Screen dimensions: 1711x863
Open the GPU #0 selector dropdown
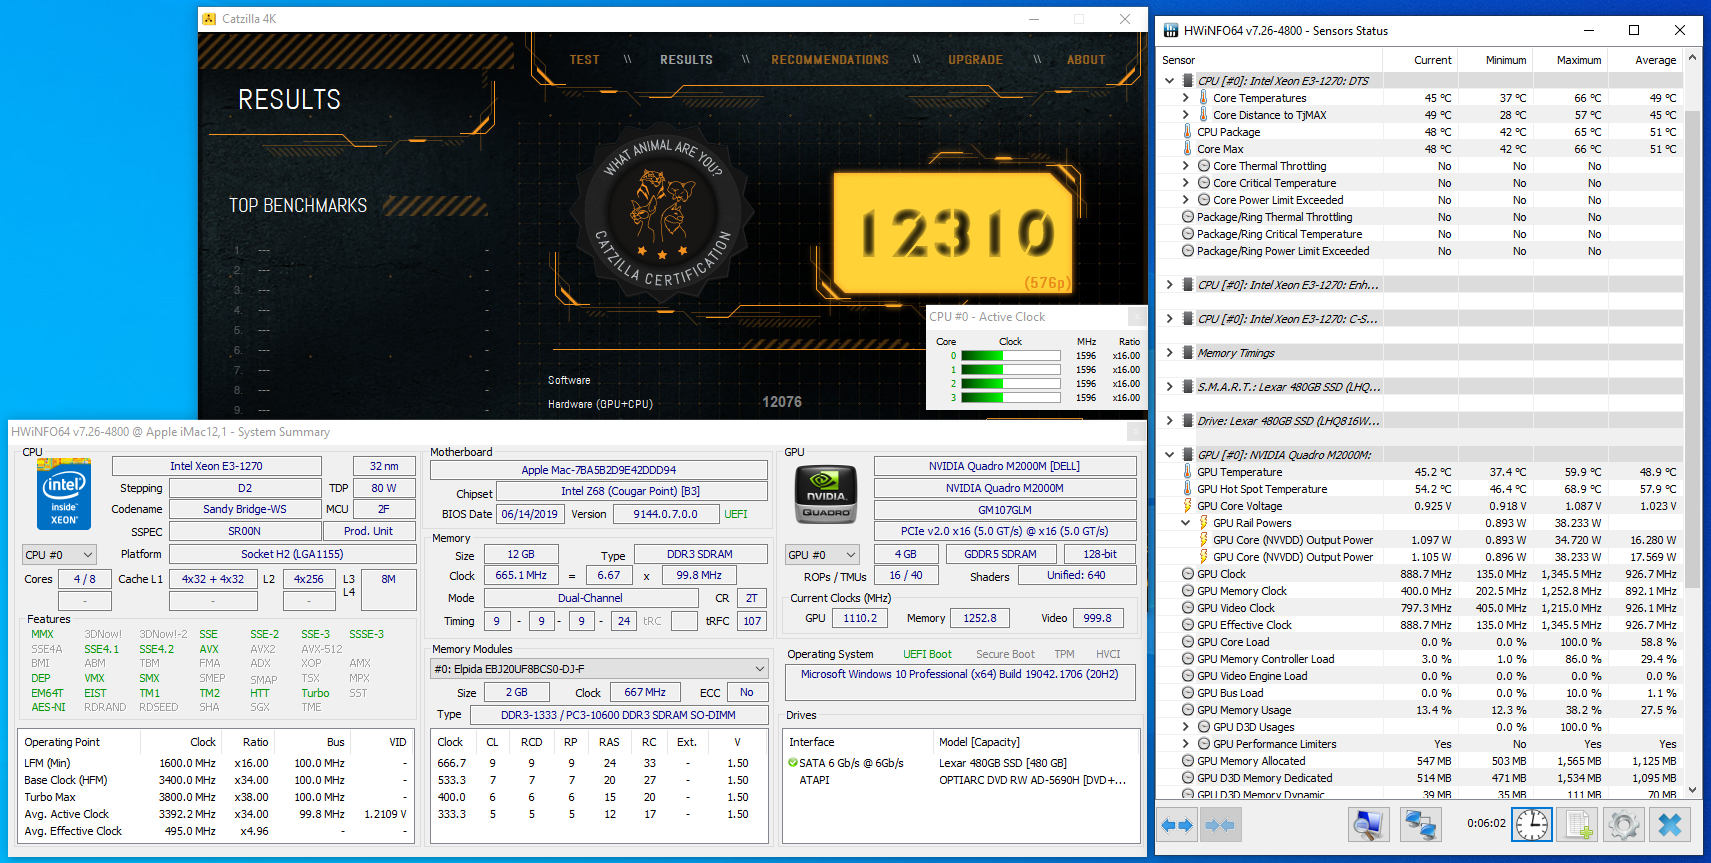tap(822, 555)
